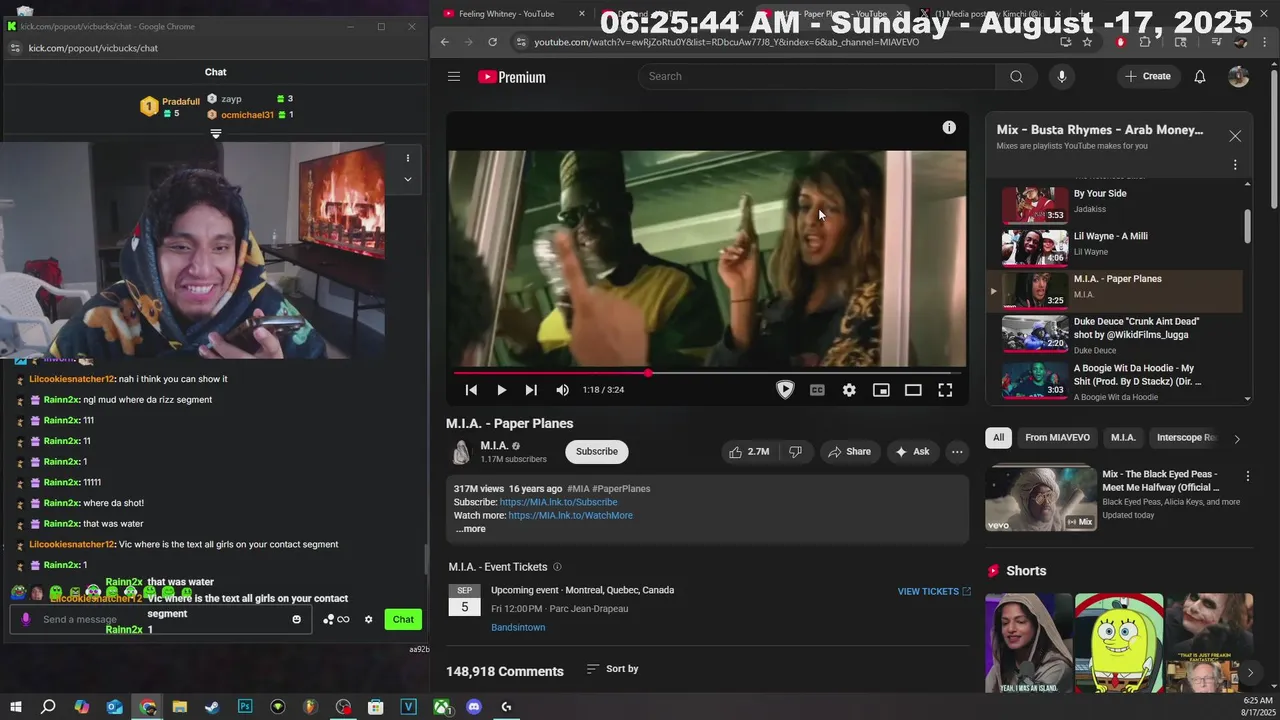The width and height of the screenshot is (1280, 720).
Task: Switch to theater mode
Action: pos(913,390)
